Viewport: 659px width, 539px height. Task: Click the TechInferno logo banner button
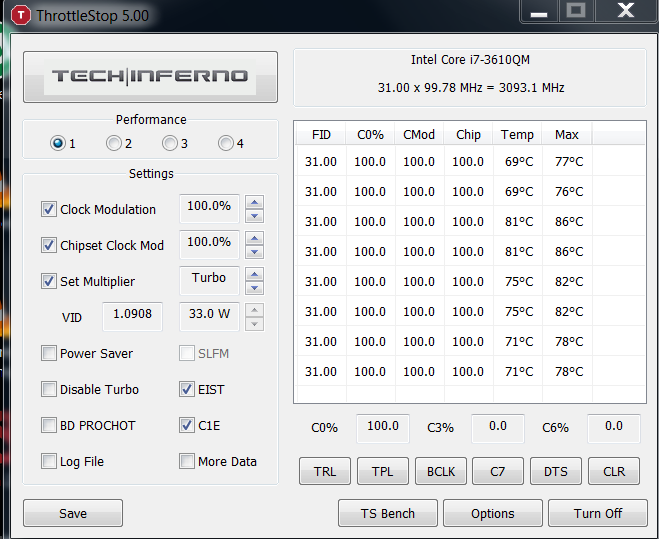[x=150, y=77]
